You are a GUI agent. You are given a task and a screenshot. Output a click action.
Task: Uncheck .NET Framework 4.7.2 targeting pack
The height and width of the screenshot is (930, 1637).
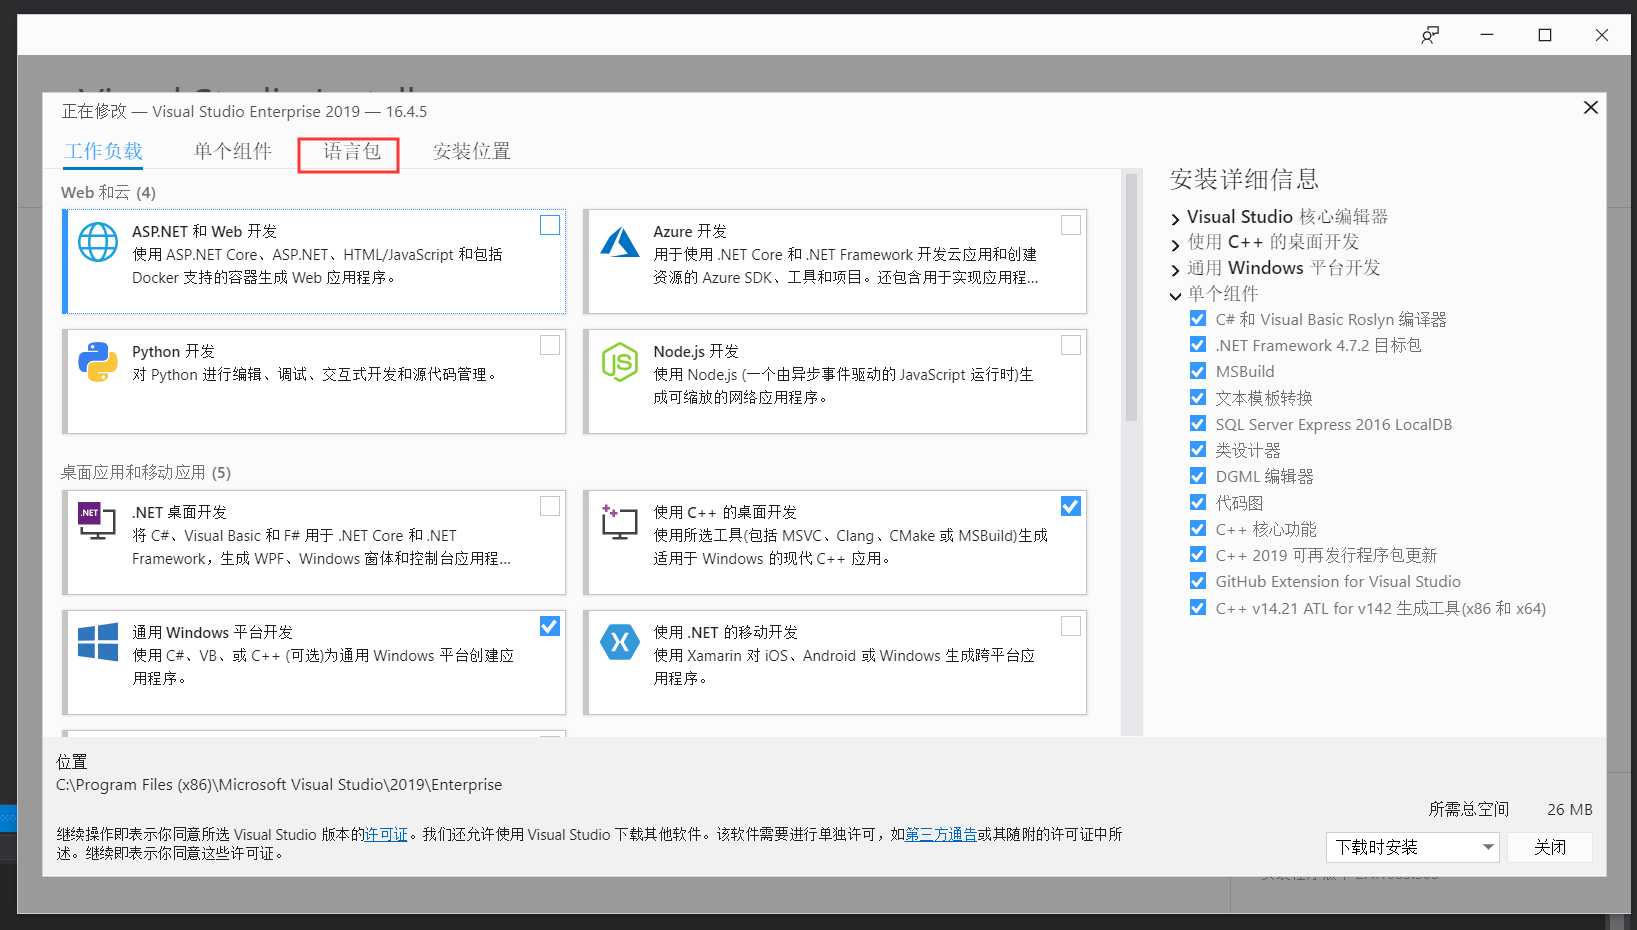click(1198, 344)
